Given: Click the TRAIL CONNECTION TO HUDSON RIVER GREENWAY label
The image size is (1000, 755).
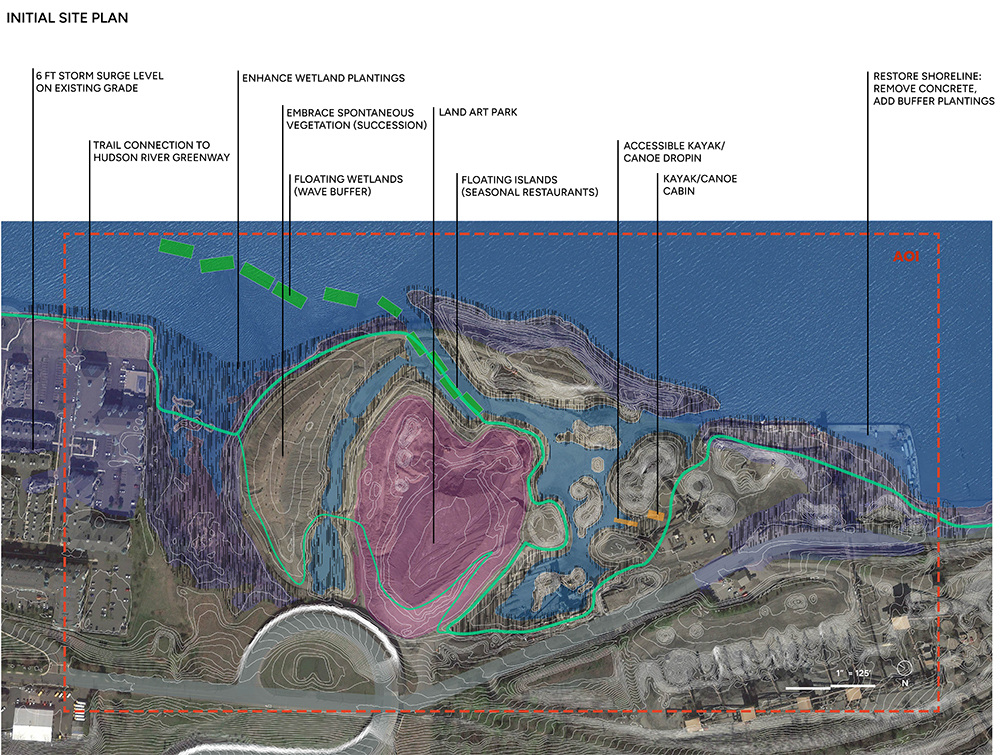Looking at the screenshot, I should (x=161, y=151).
